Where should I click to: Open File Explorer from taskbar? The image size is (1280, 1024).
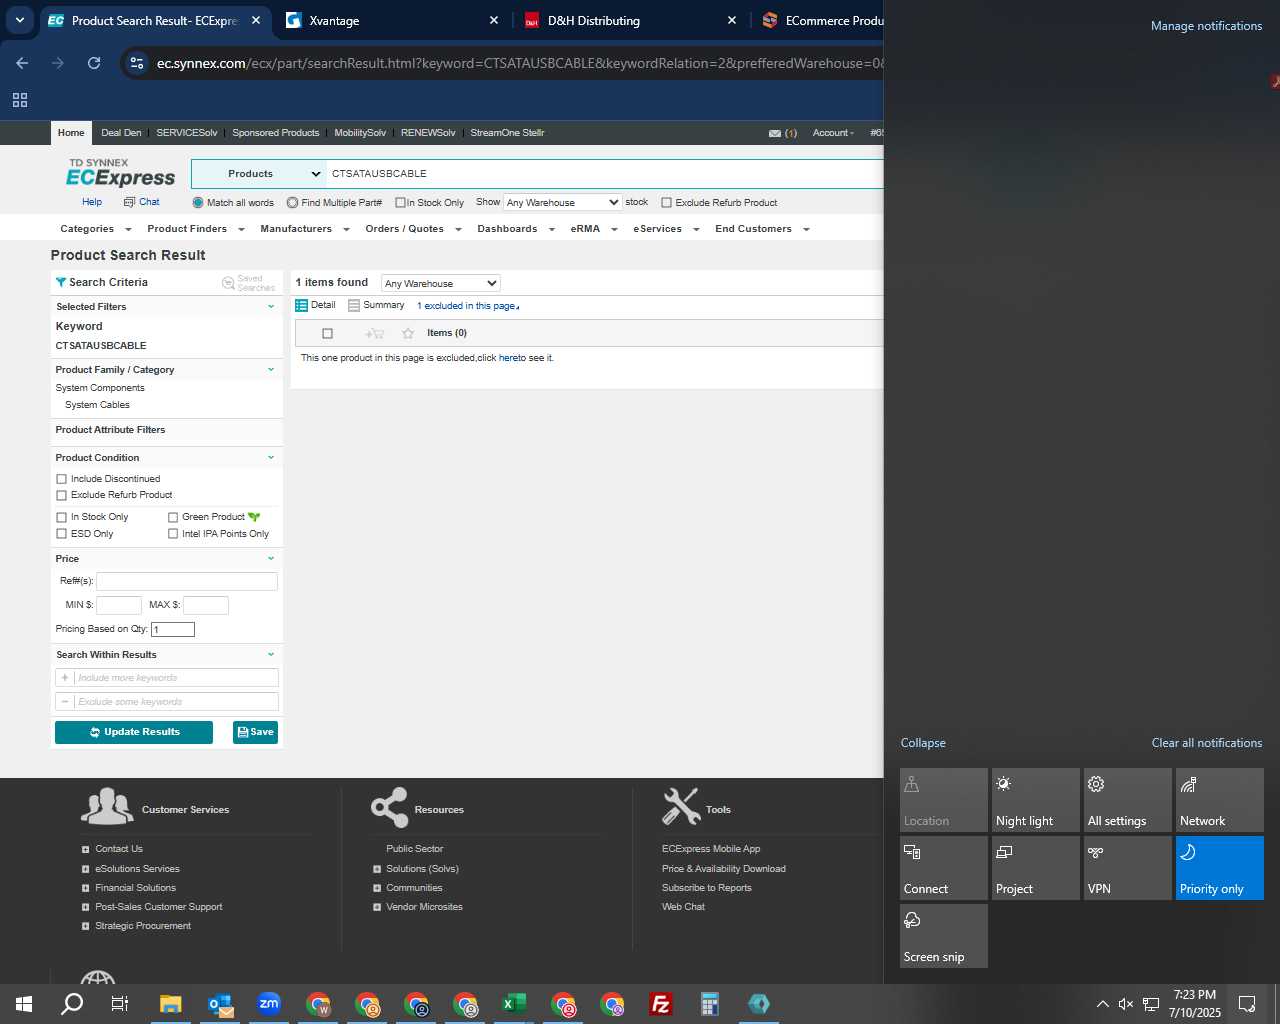tap(170, 1004)
